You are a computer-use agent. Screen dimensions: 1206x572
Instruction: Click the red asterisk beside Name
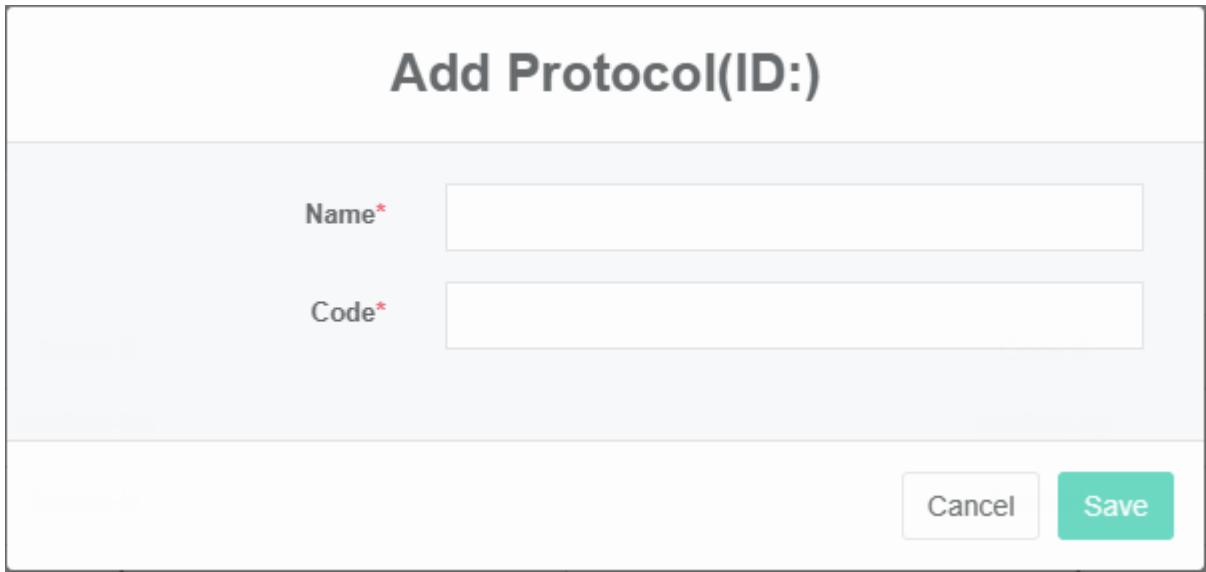pos(381,213)
